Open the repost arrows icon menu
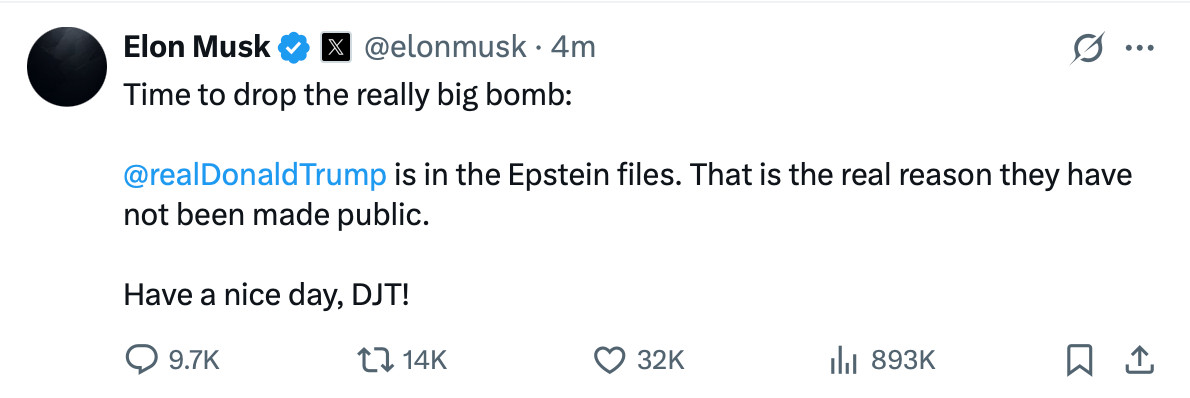The height and width of the screenshot is (398, 1190). click(x=376, y=360)
